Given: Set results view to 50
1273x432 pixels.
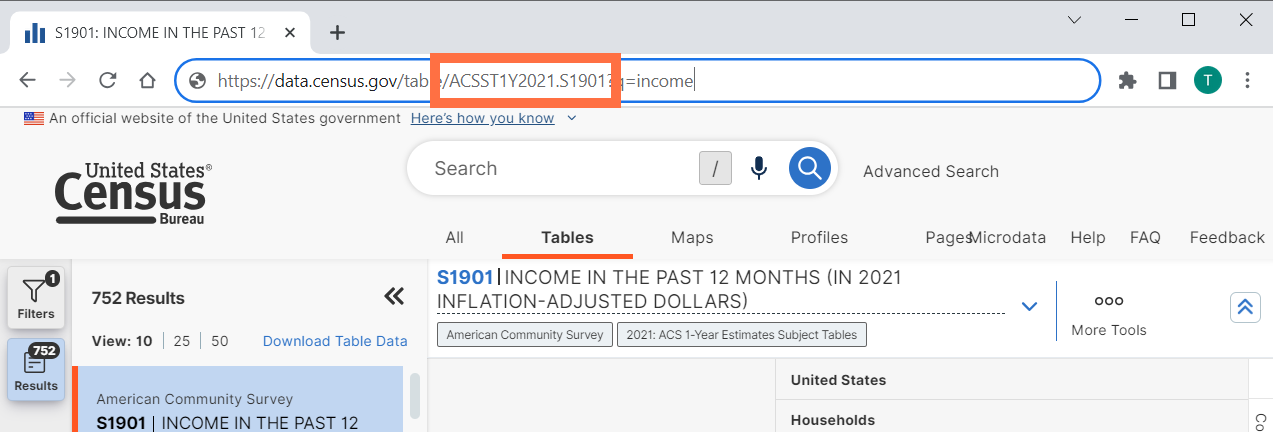Looking at the screenshot, I should [220, 341].
